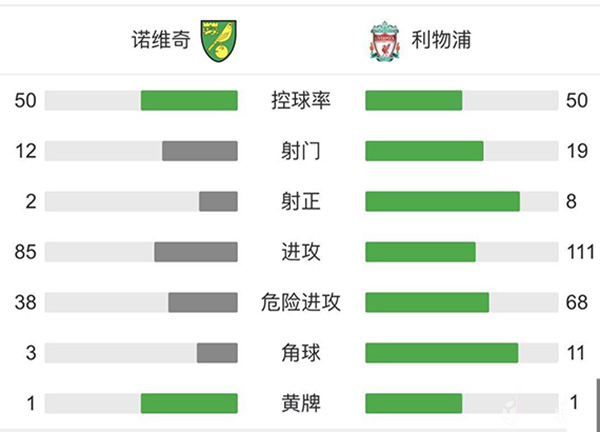
Task: Select the 进攻 stat label
Action: (301, 252)
